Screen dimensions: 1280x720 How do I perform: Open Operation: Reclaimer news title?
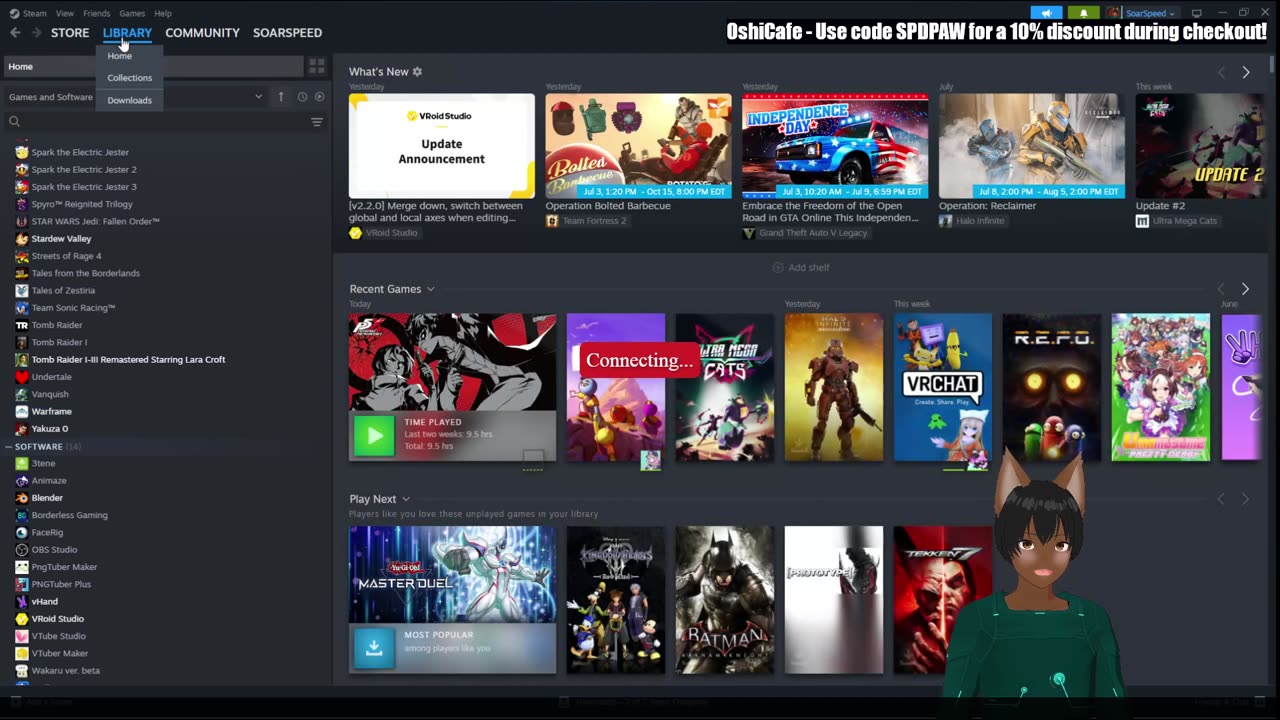coord(988,206)
